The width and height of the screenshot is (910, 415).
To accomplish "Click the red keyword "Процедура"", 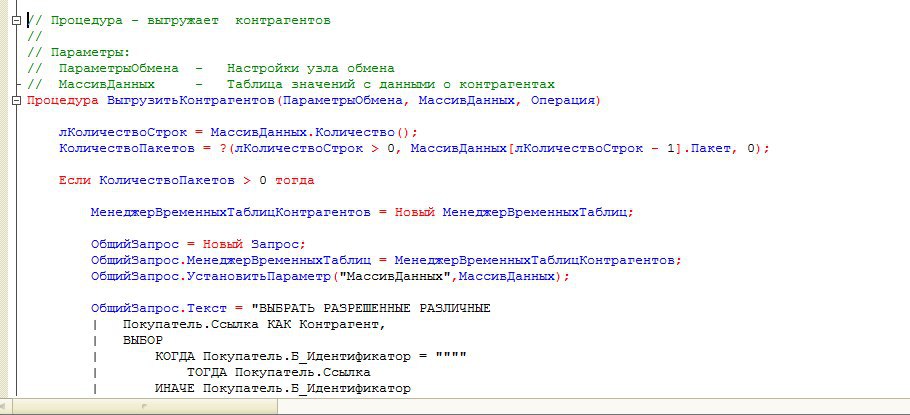I will tap(63, 100).
